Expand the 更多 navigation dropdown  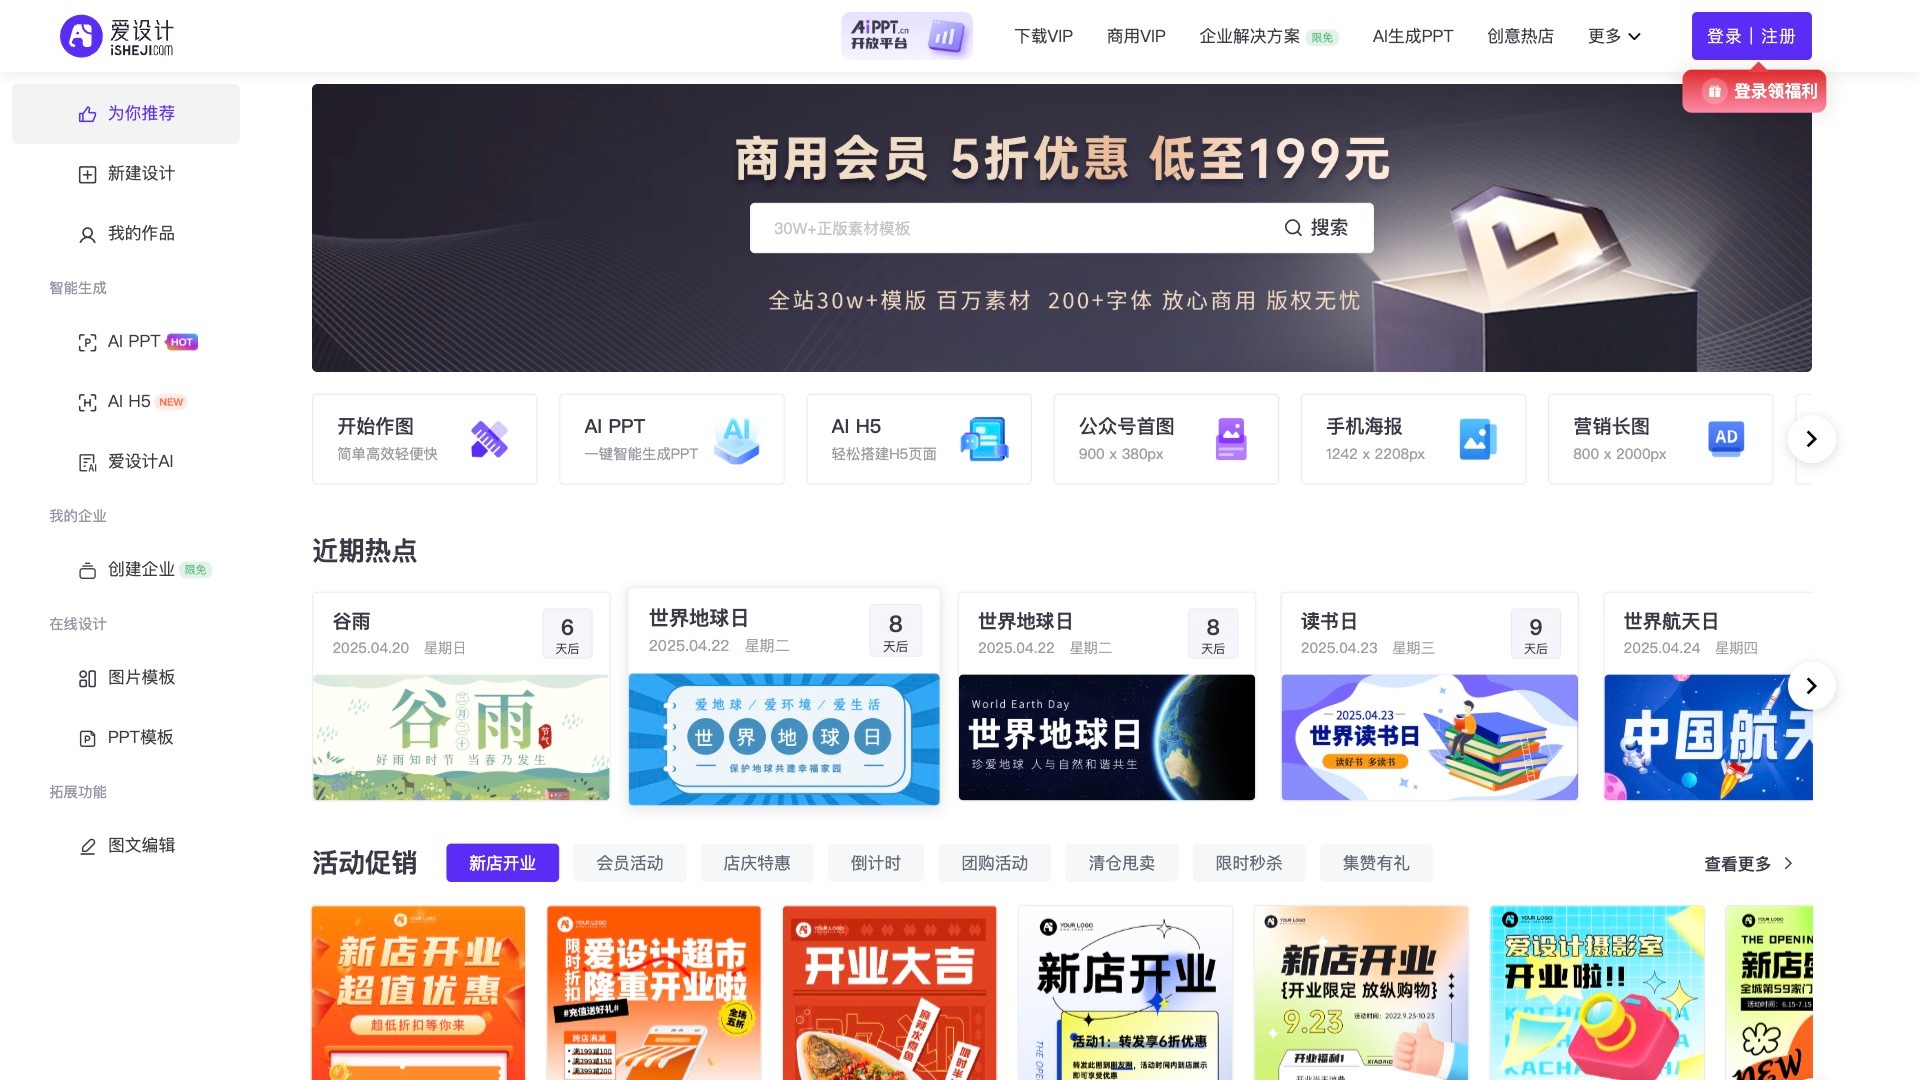tap(1613, 36)
